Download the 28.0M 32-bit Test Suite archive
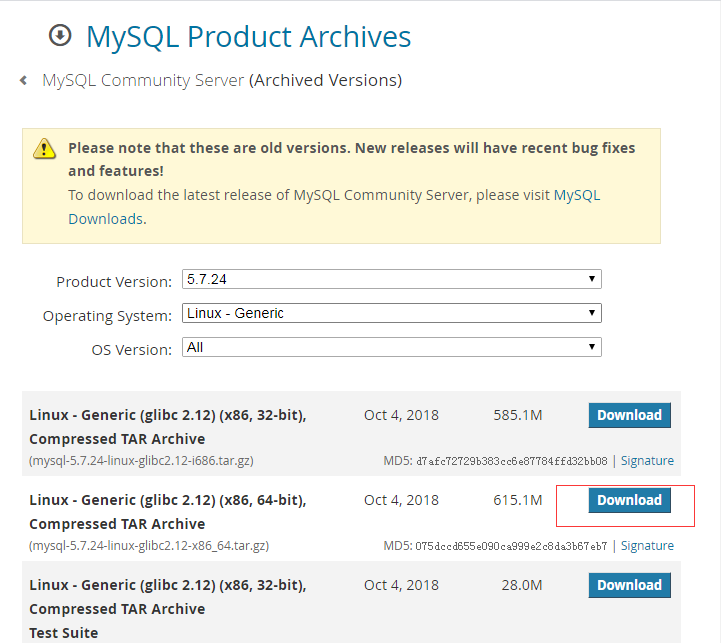Viewport: 721px width, 643px height. coord(629,585)
